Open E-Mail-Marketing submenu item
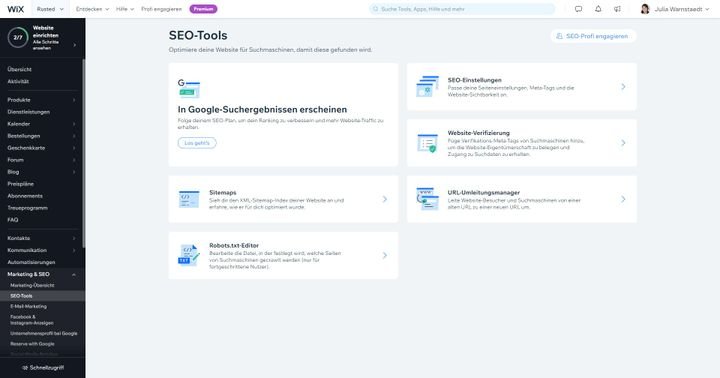720x378 pixels. (x=28, y=306)
